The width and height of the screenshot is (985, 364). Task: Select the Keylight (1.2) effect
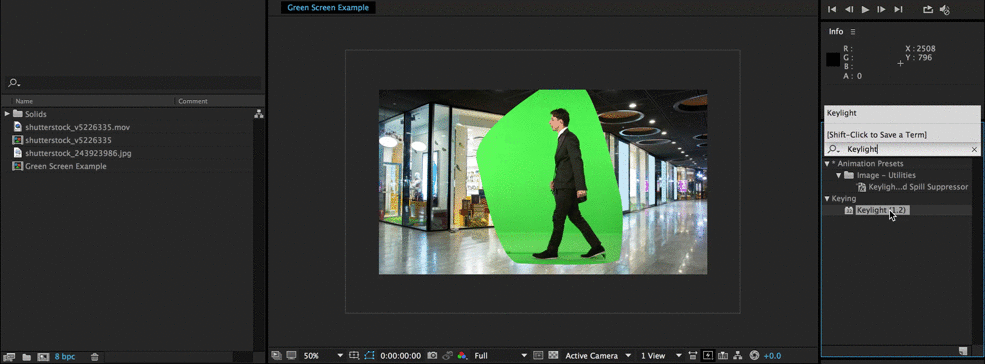click(882, 211)
